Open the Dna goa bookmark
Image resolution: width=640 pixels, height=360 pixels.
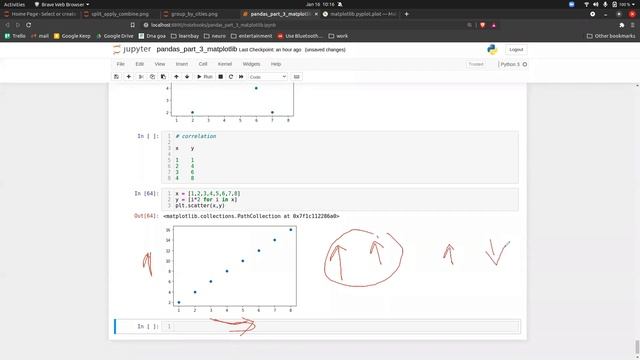(152, 36)
